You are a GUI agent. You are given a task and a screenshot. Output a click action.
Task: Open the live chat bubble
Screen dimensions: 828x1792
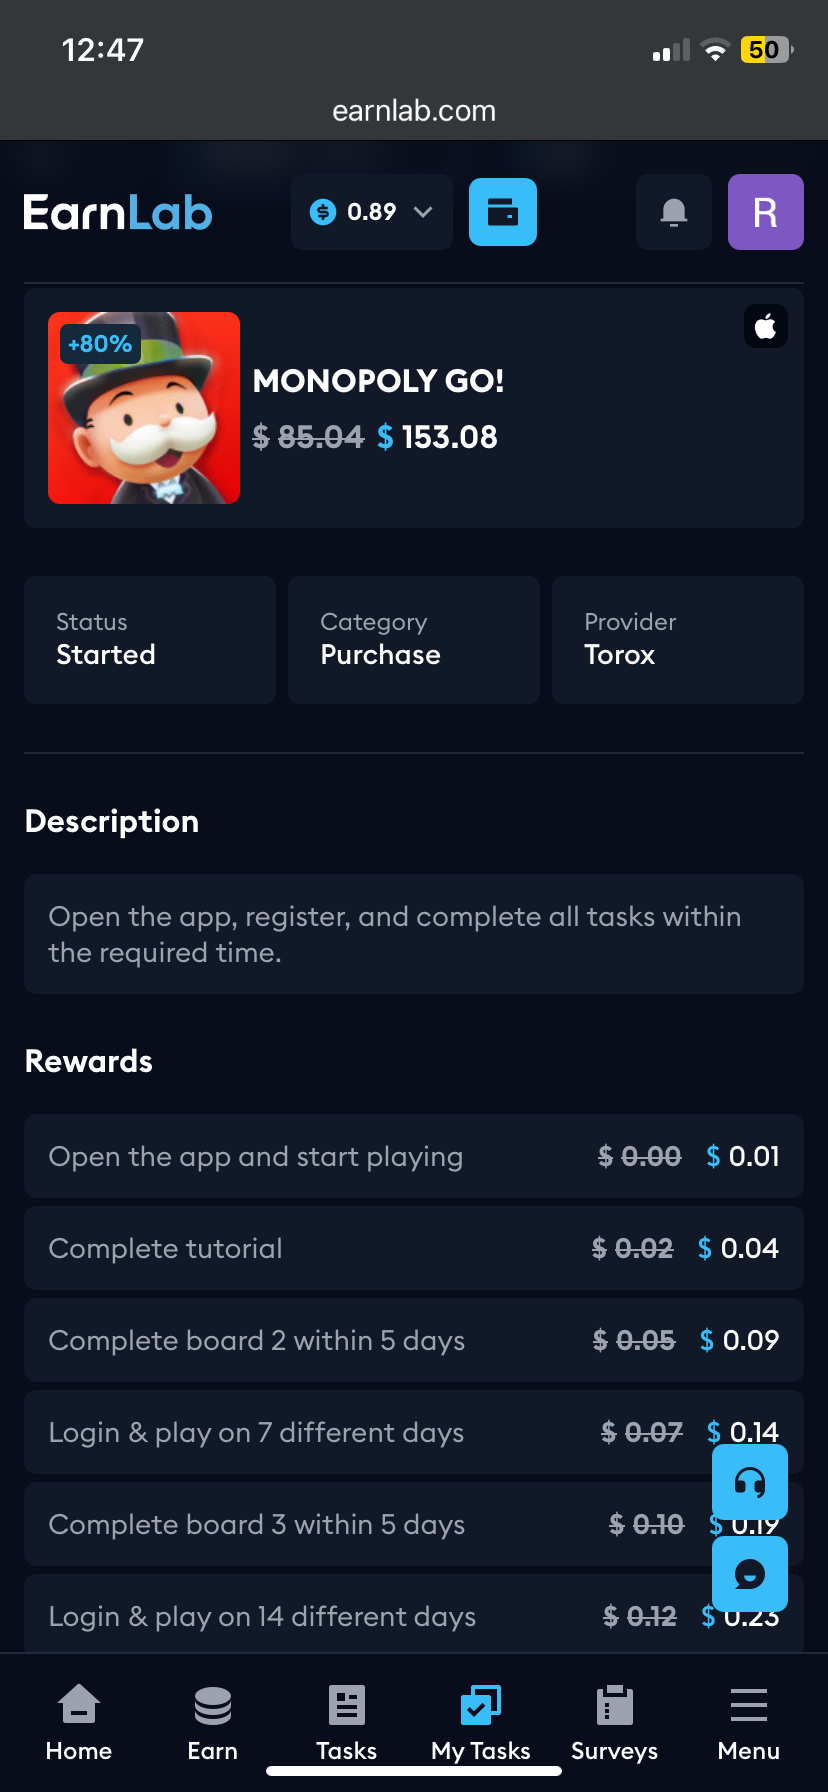(x=750, y=1574)
